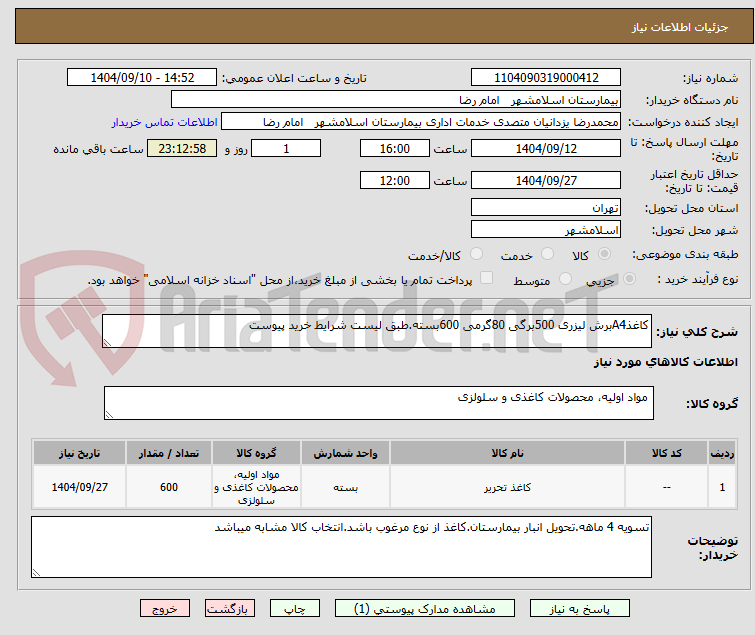This screenshot has width=755, height=635.
Task: Click the جزئیات اطلاعات نیاز page title
Action: coord(680,27)
